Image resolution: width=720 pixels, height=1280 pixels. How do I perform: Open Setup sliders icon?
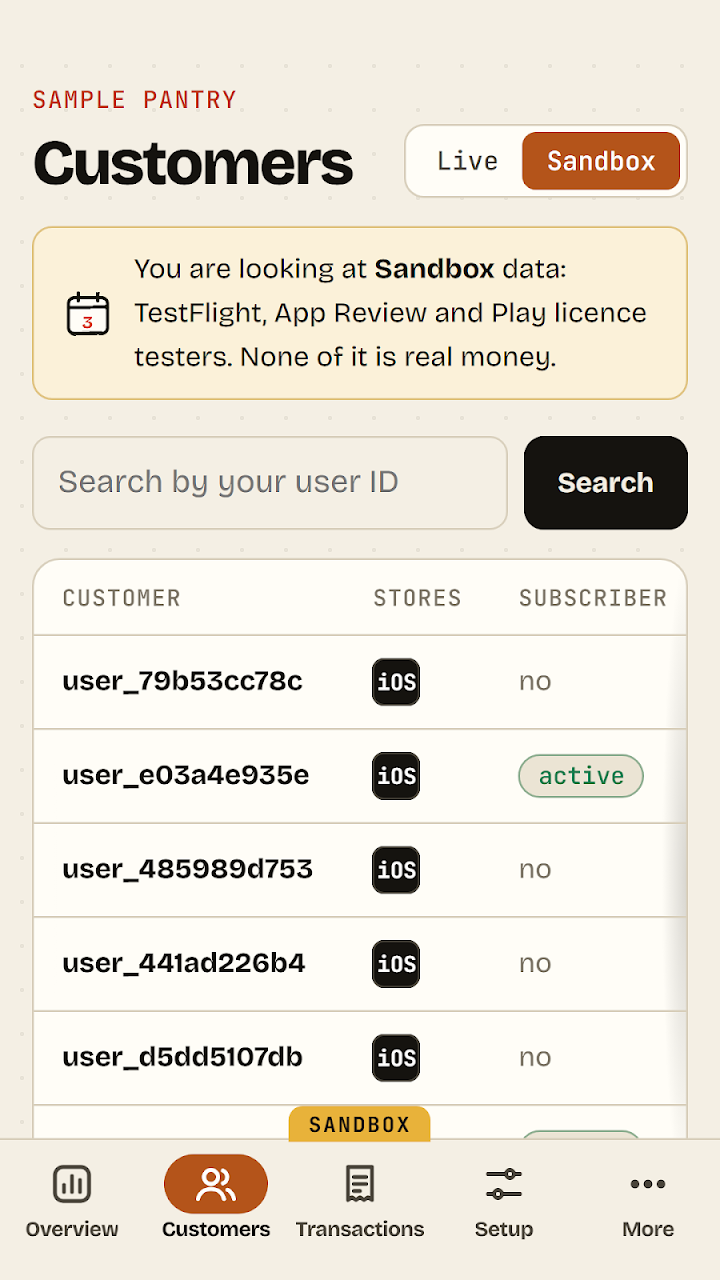click(504, 1184)
